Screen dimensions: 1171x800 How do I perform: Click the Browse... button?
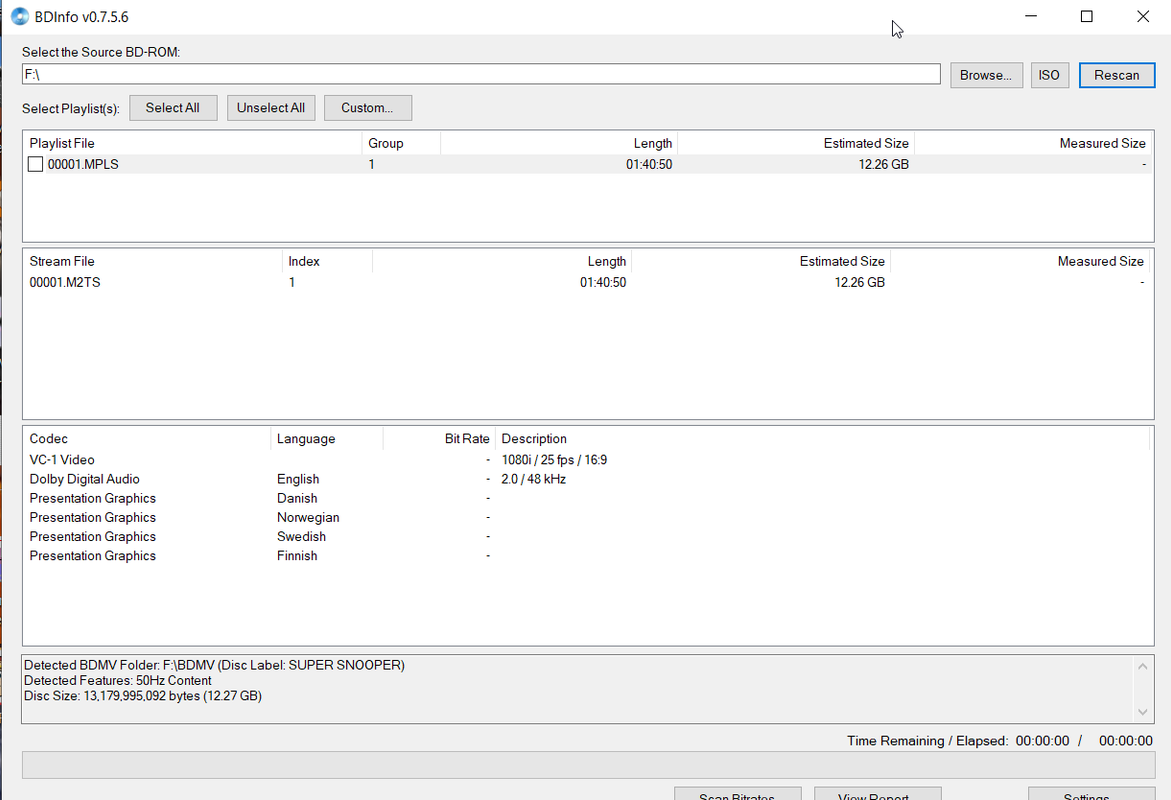pos(986,75)
